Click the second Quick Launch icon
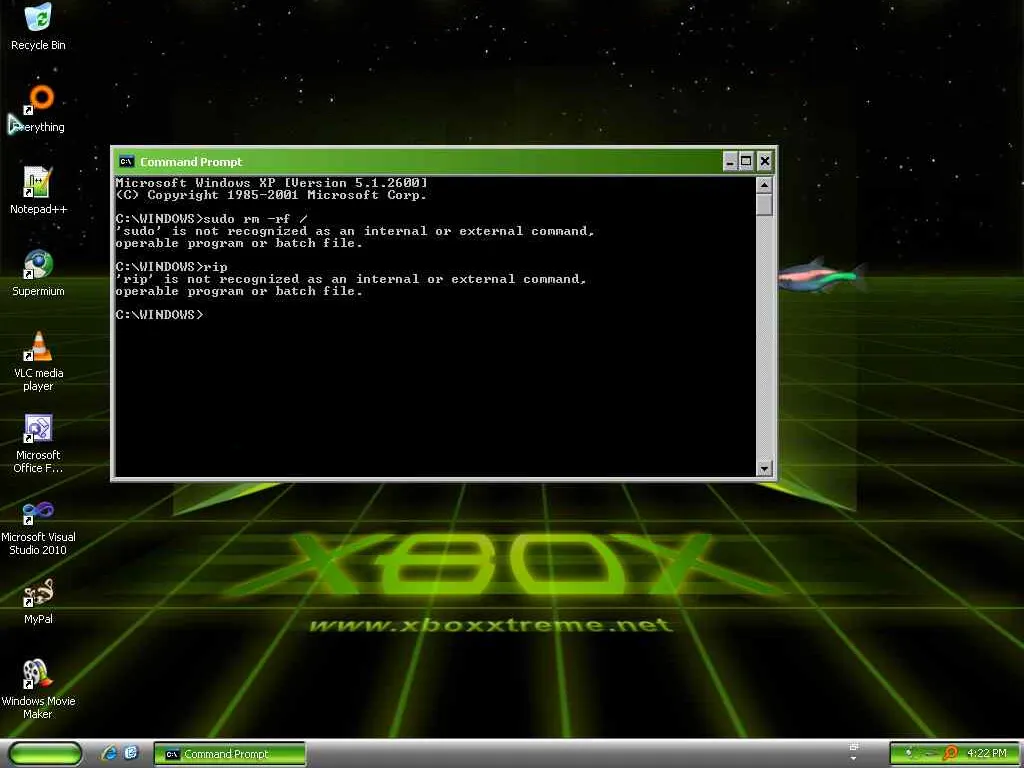Screen dimensions: 1024x768 click(x=131, y=754)
